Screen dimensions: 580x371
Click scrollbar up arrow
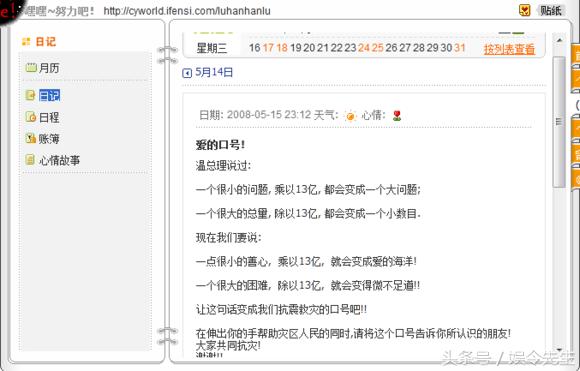tap(559, 40)
